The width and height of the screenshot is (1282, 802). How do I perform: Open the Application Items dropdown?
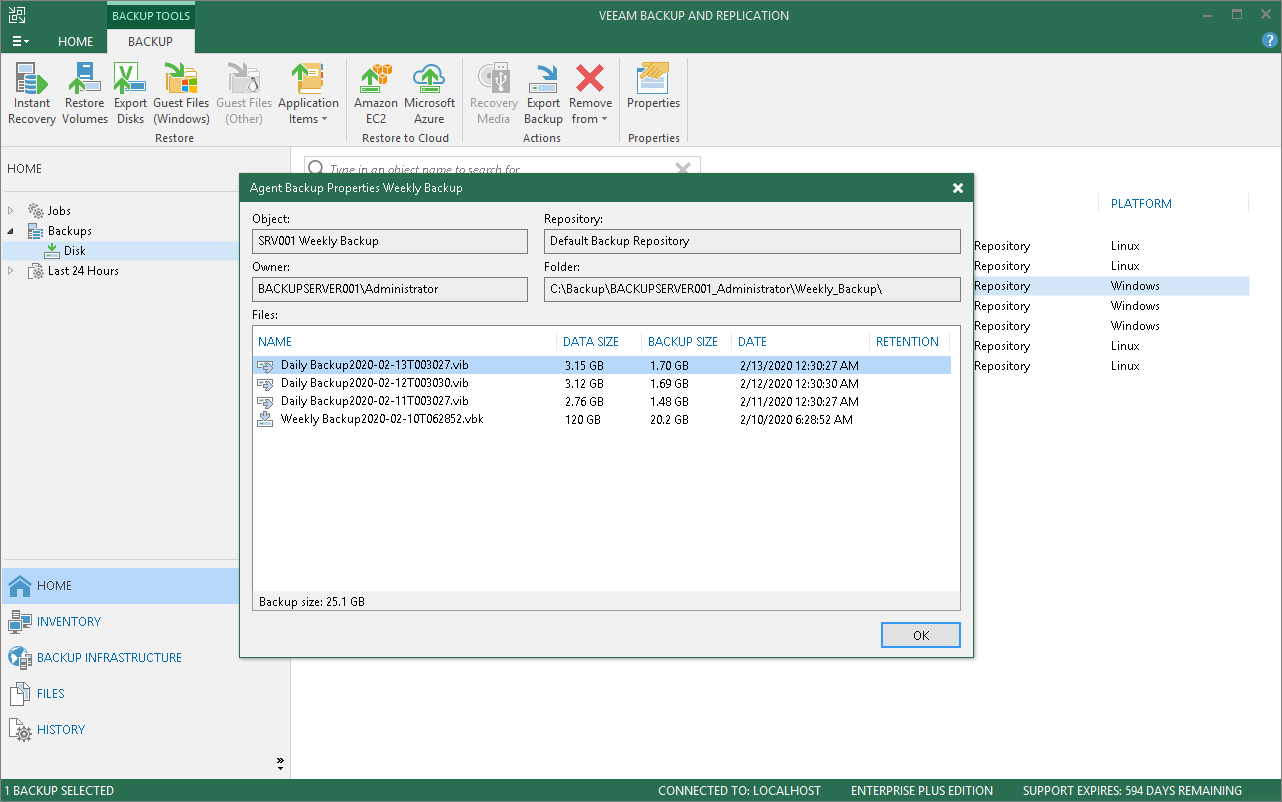[308, 94]
